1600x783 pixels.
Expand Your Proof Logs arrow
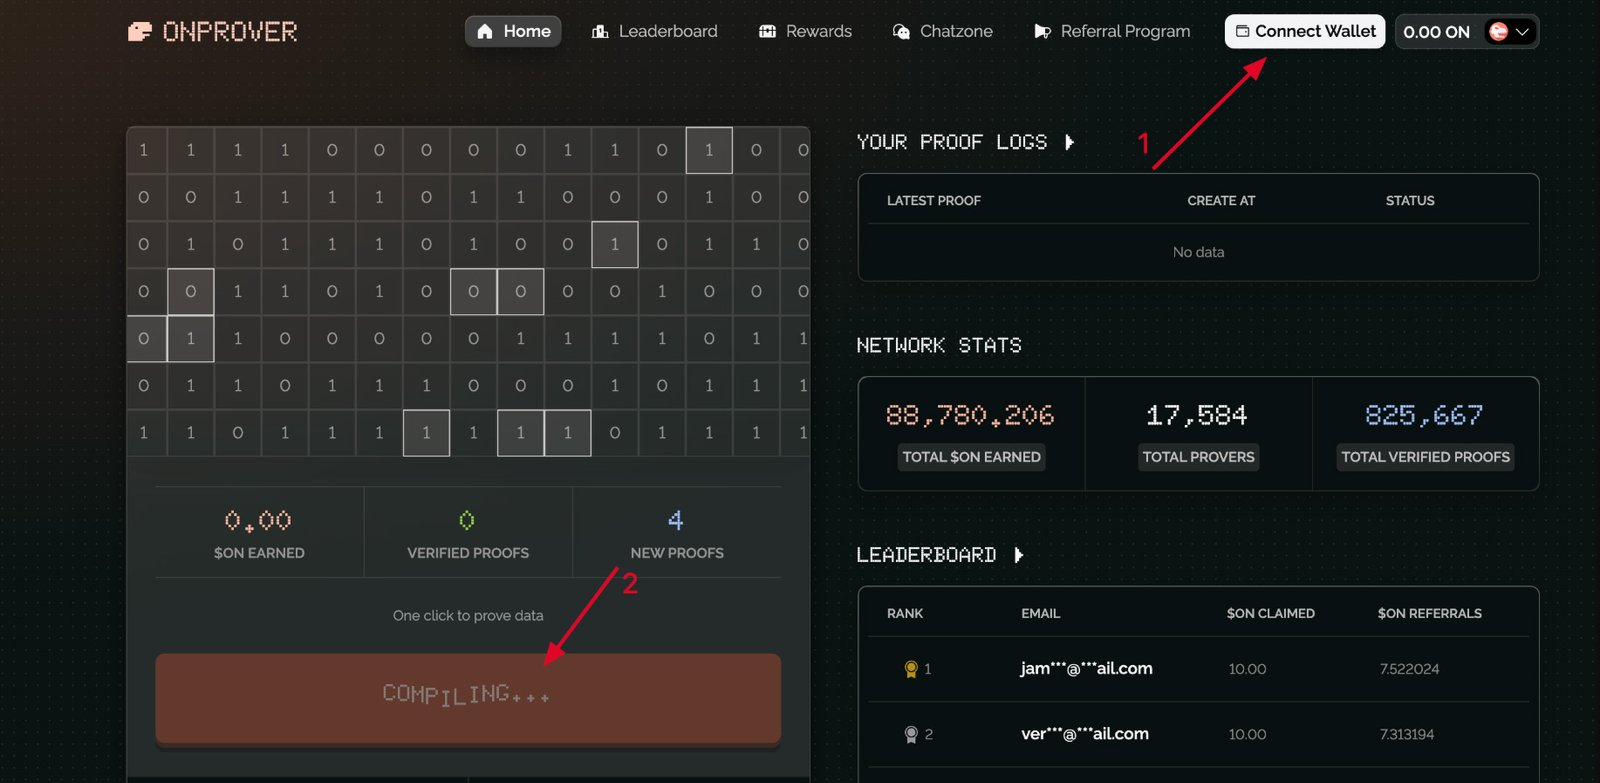click(x=1070, y=142)
